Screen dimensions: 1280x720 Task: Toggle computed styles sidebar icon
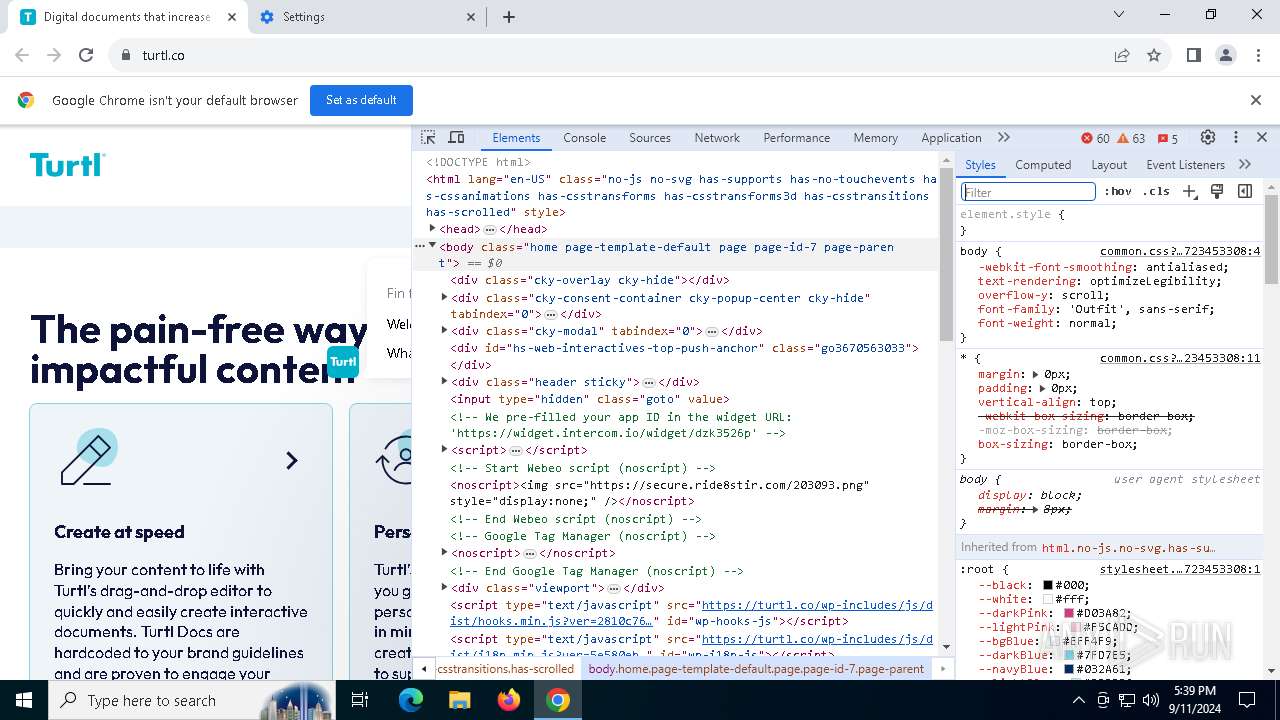click(x=1245, y=191)
